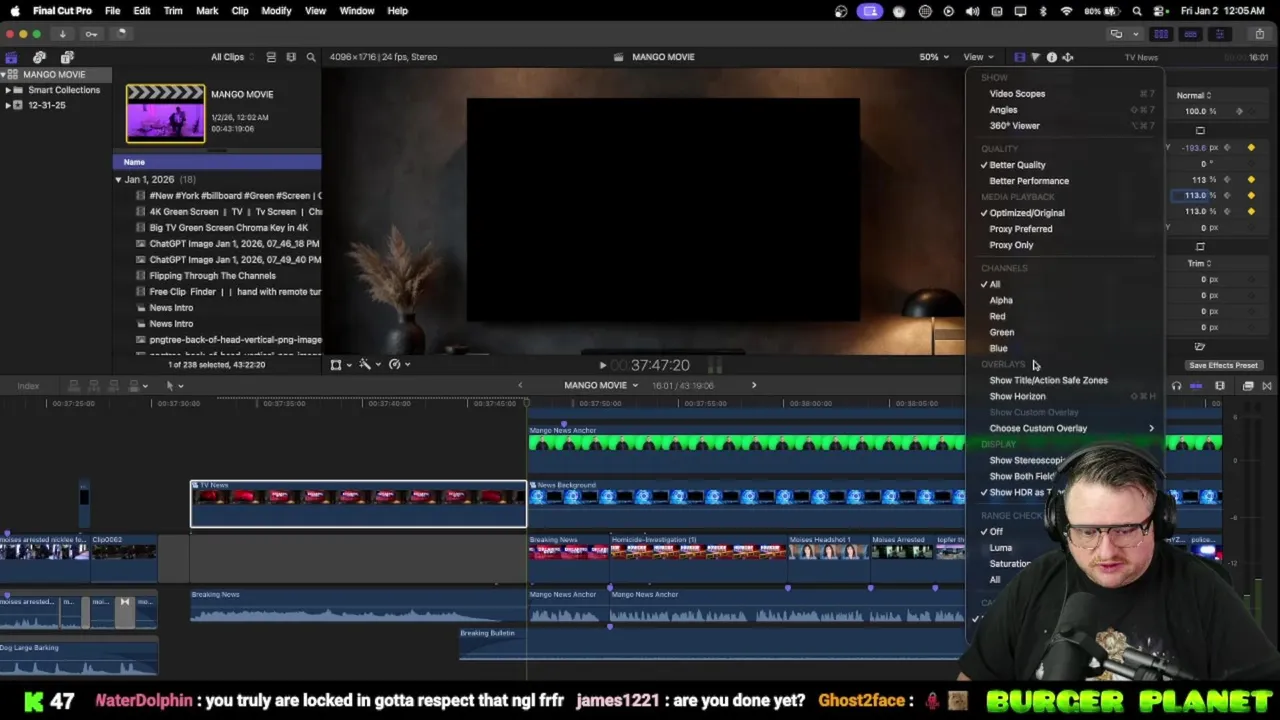
Task: Show the libraries sidebar clapper icon
Action: click(x=11, y=57)
